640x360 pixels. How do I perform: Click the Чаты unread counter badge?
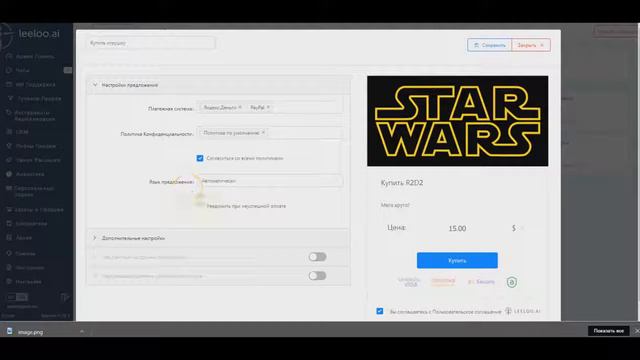point(68,70)
